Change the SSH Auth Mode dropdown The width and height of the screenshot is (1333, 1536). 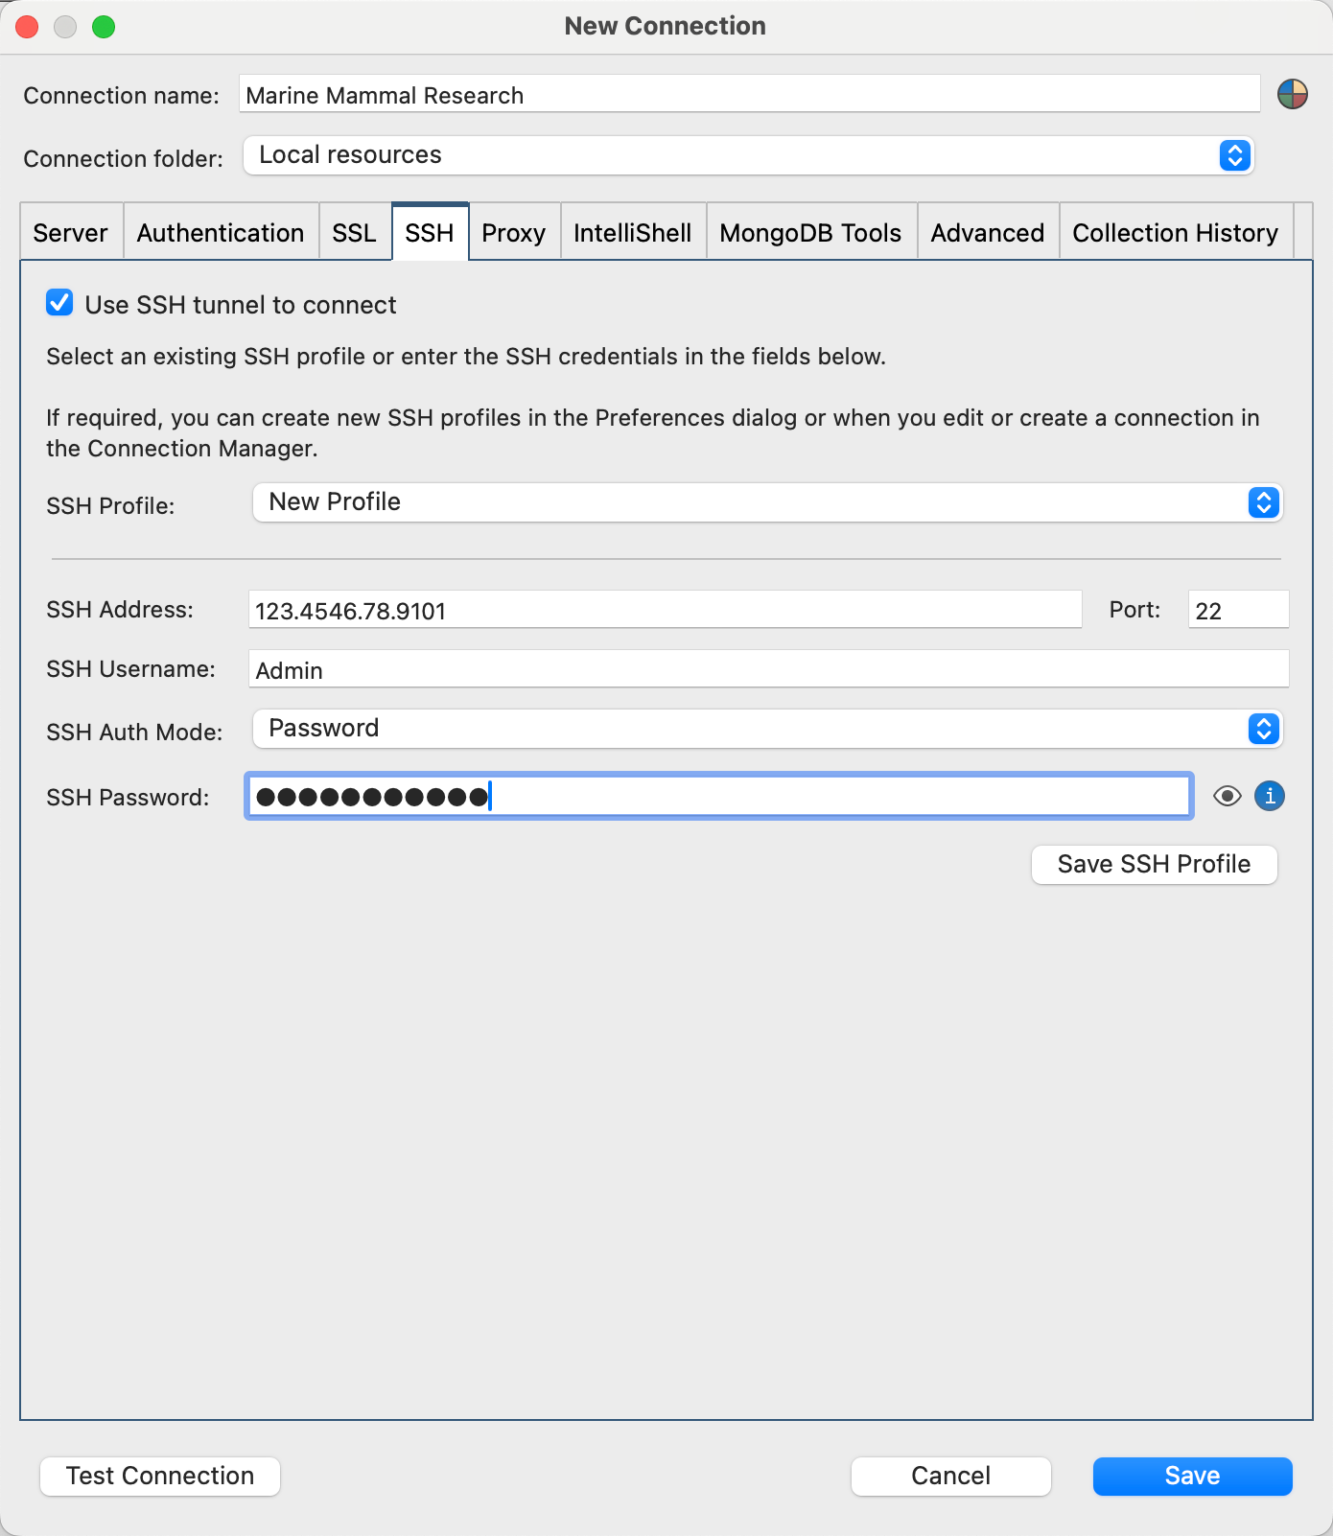[x=1263, y=729]
